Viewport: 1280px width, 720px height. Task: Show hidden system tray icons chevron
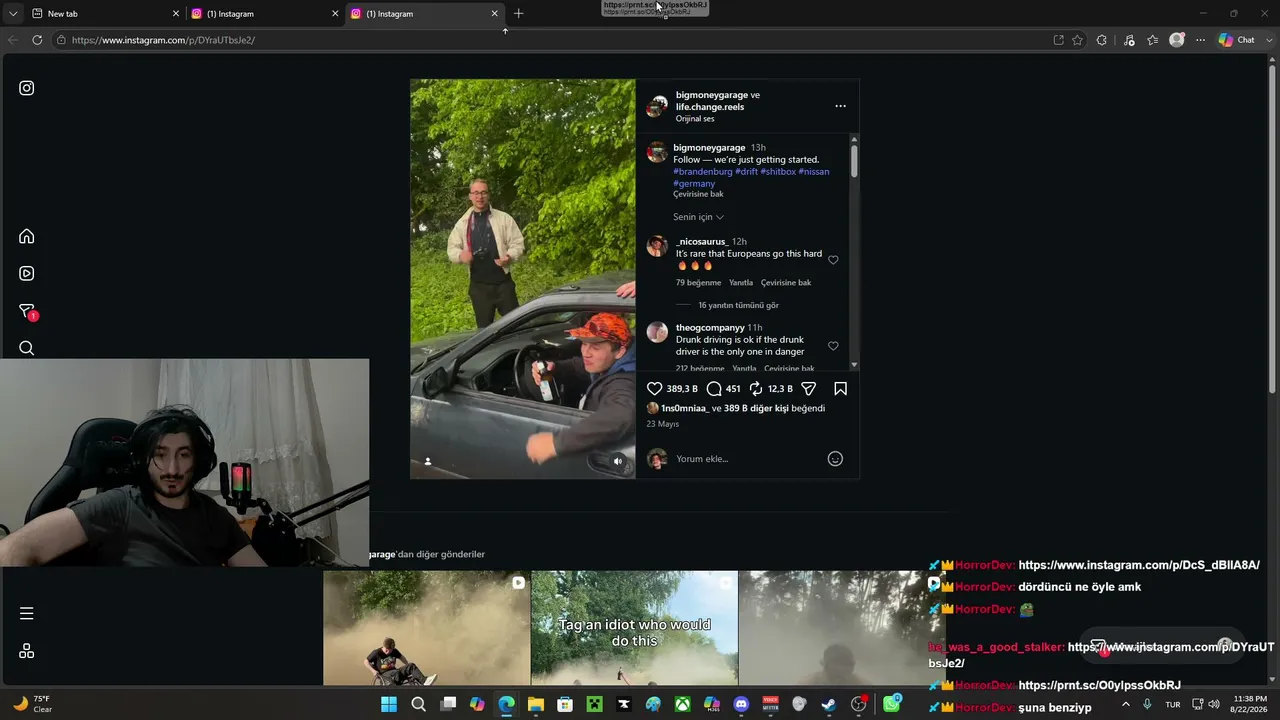pos(1126,704)
